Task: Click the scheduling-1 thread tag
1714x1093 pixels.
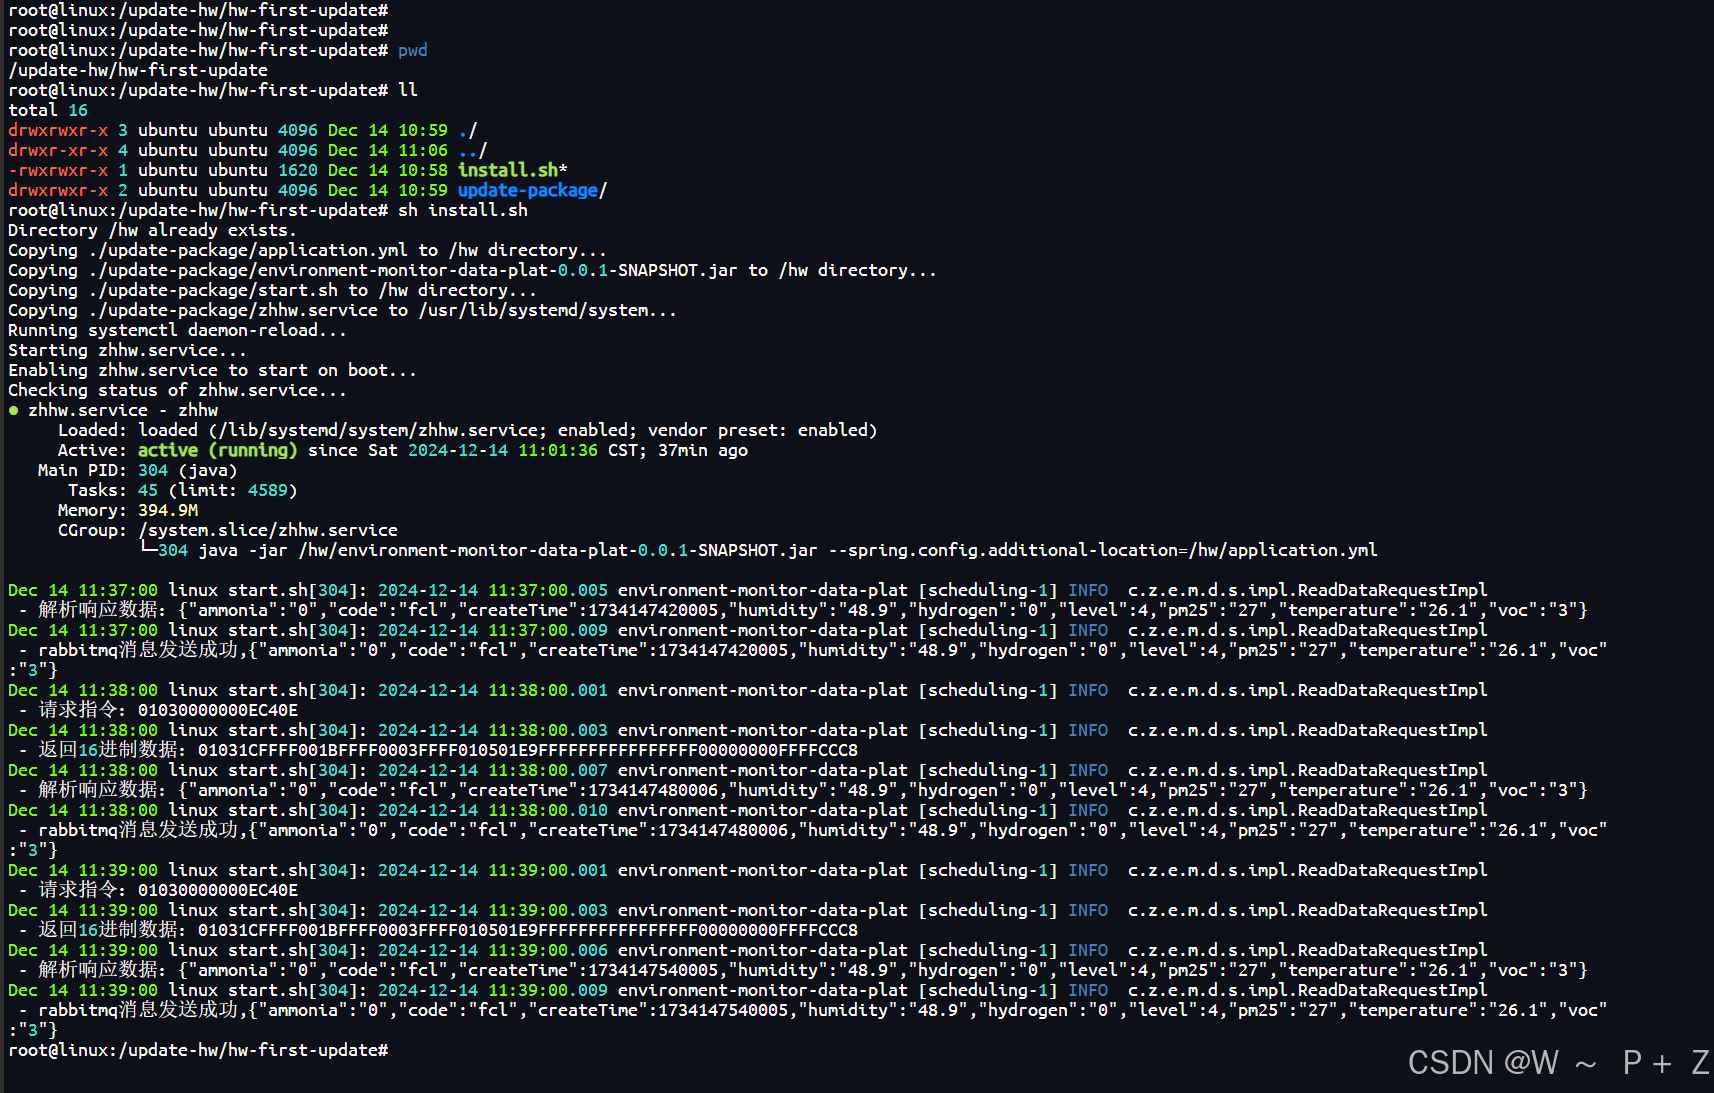Action: tap(986, 589)
